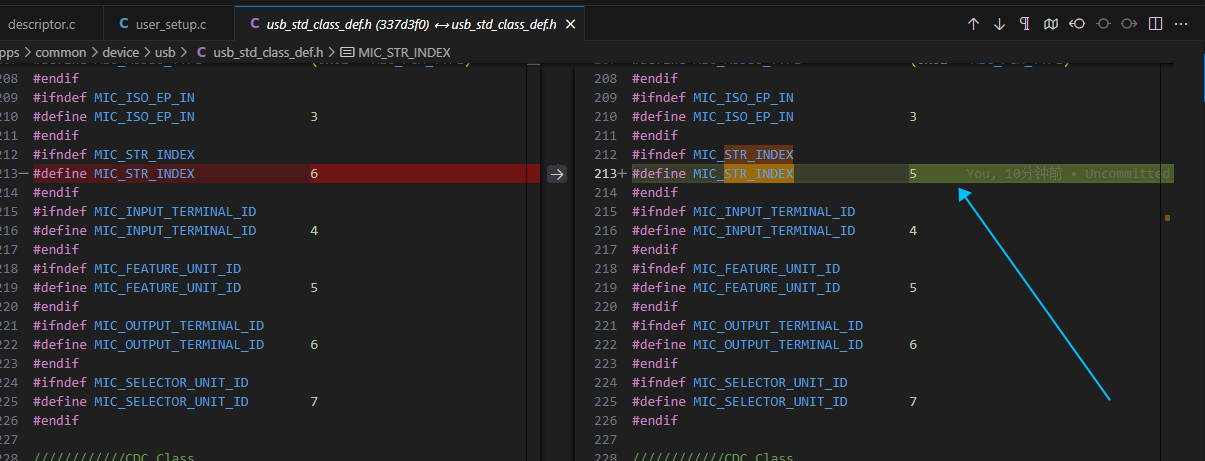Click the middle revision commit icon
This screenshot has width=1205, height=461.
coord(1103,23)
